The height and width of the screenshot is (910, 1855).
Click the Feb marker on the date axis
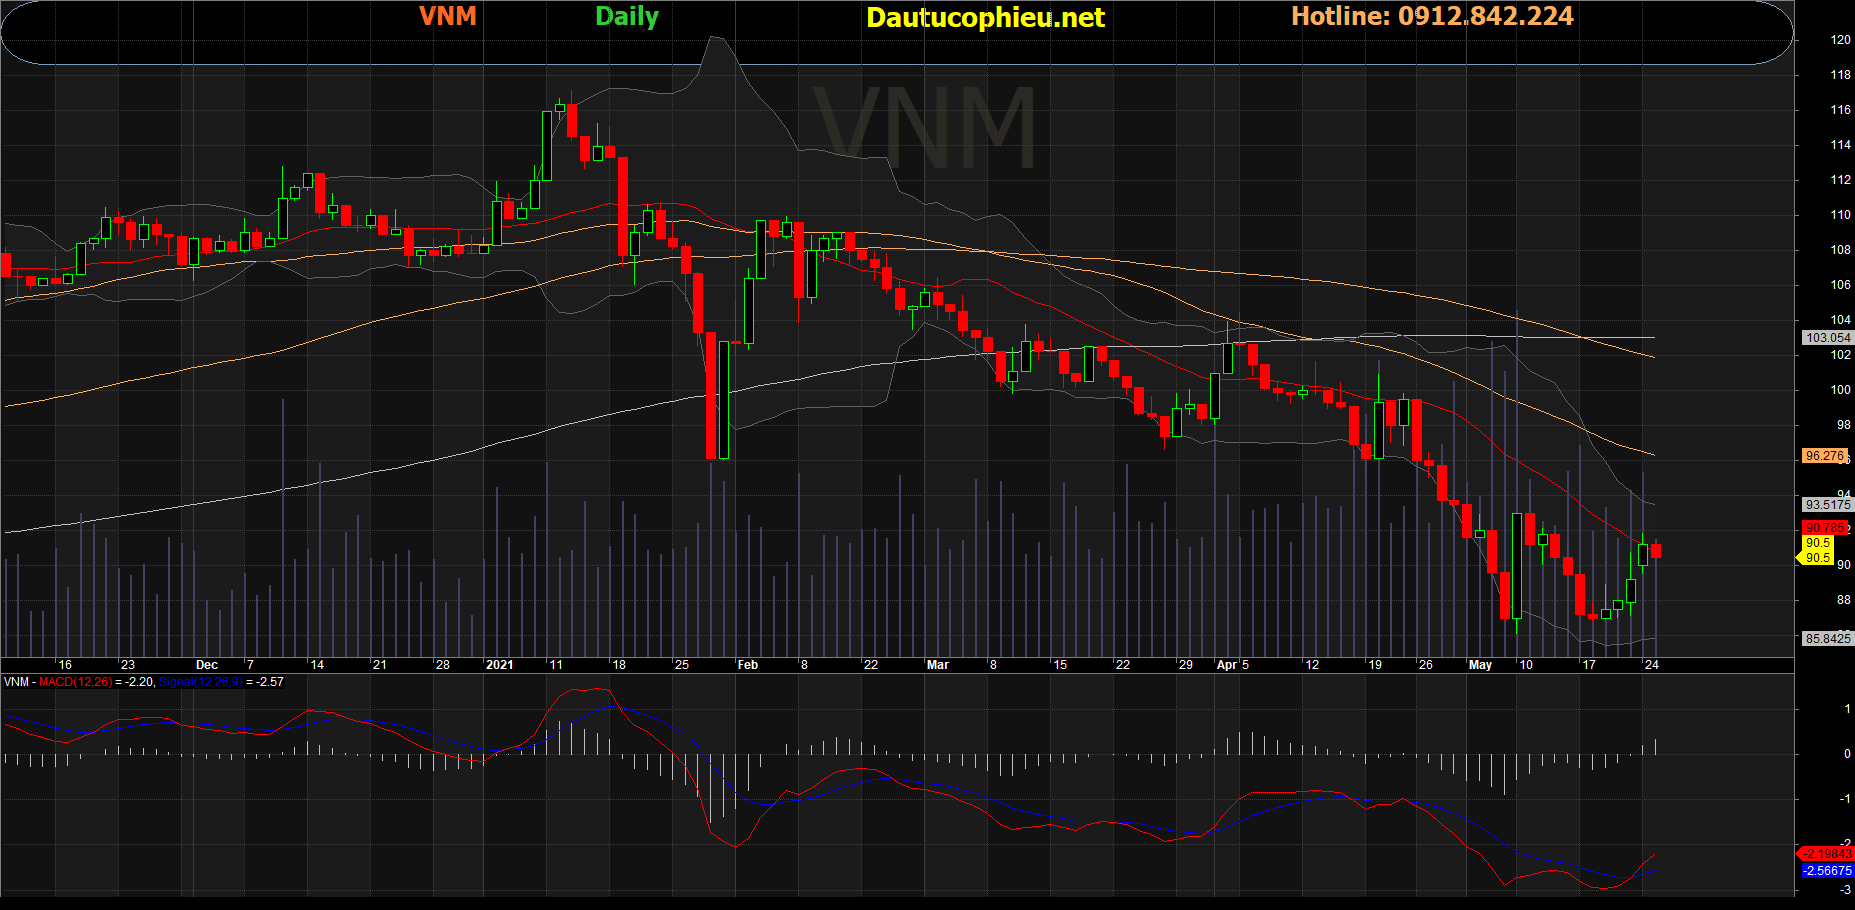pyautogui.click(x=747, y=665)
